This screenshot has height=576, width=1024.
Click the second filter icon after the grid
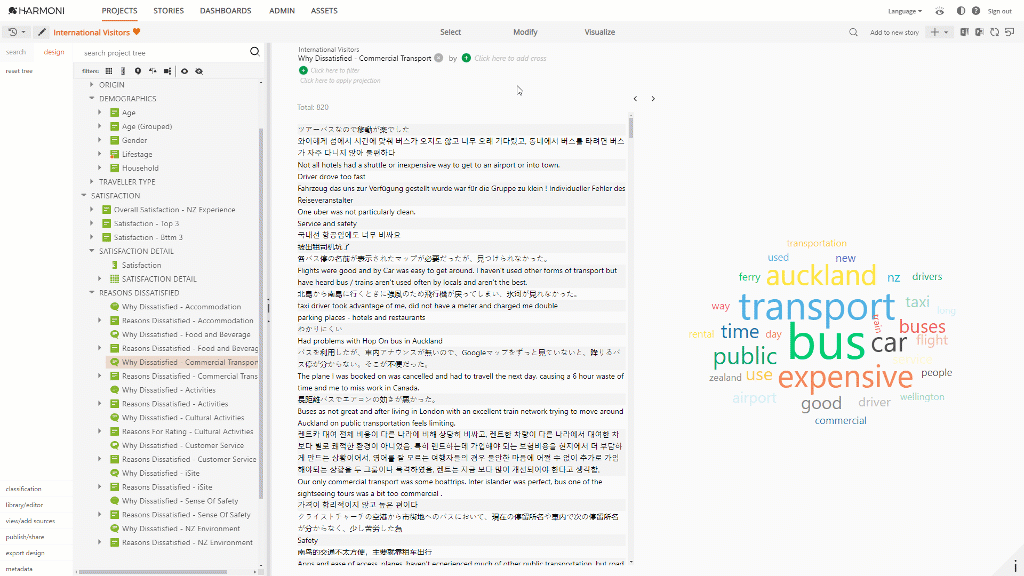123,71
